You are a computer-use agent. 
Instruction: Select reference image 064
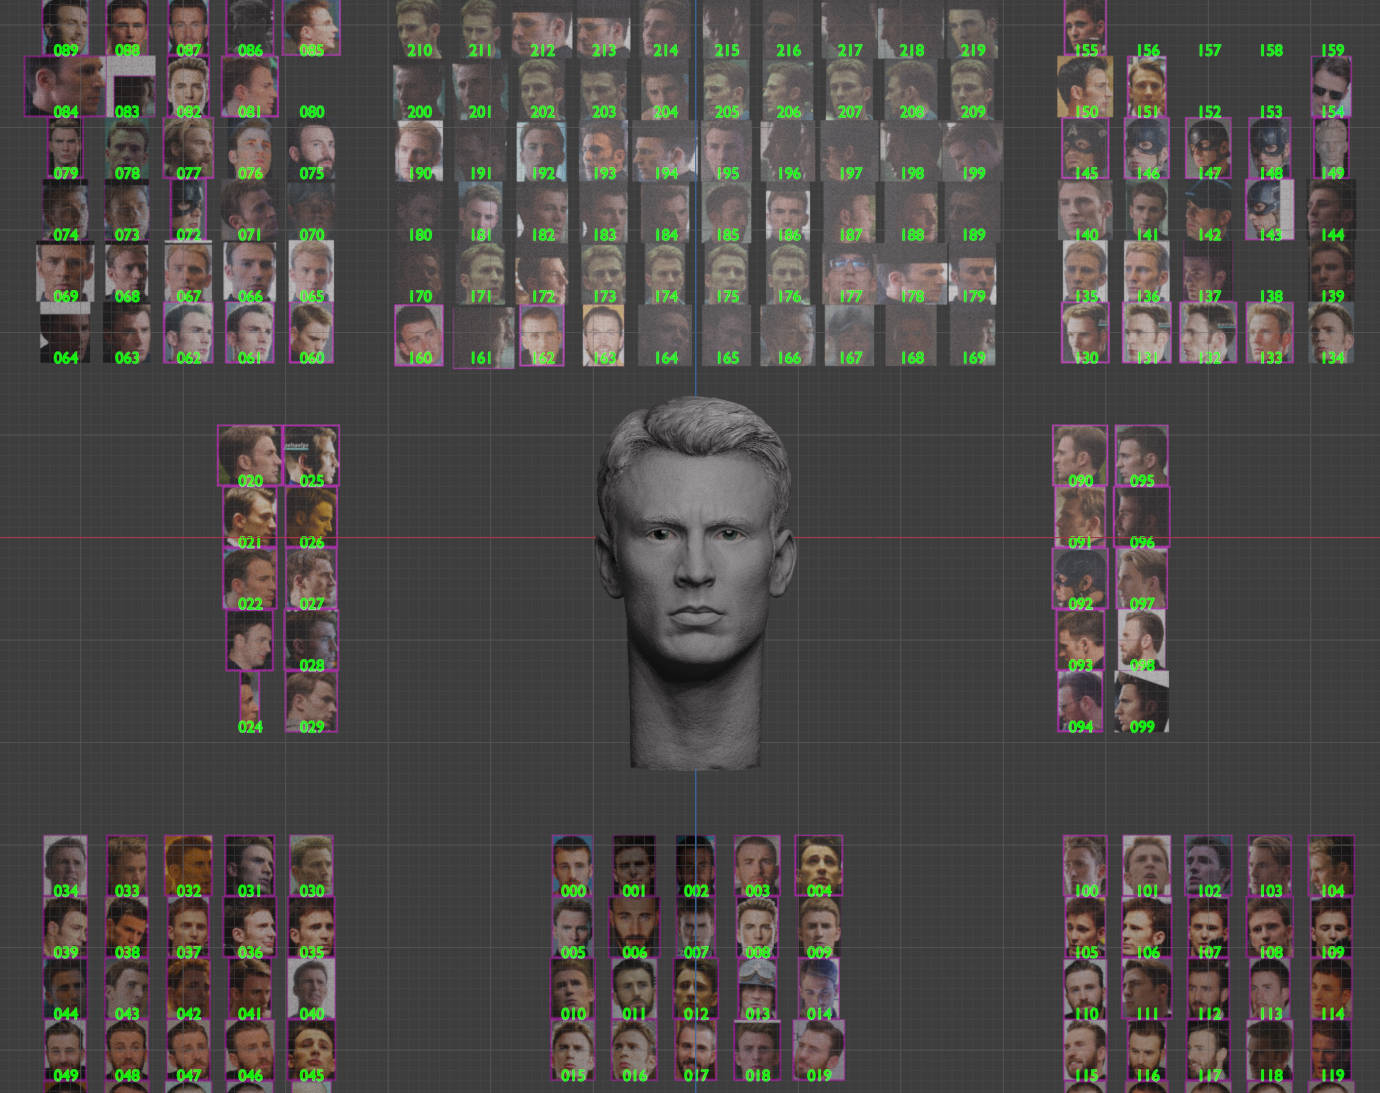65,333
